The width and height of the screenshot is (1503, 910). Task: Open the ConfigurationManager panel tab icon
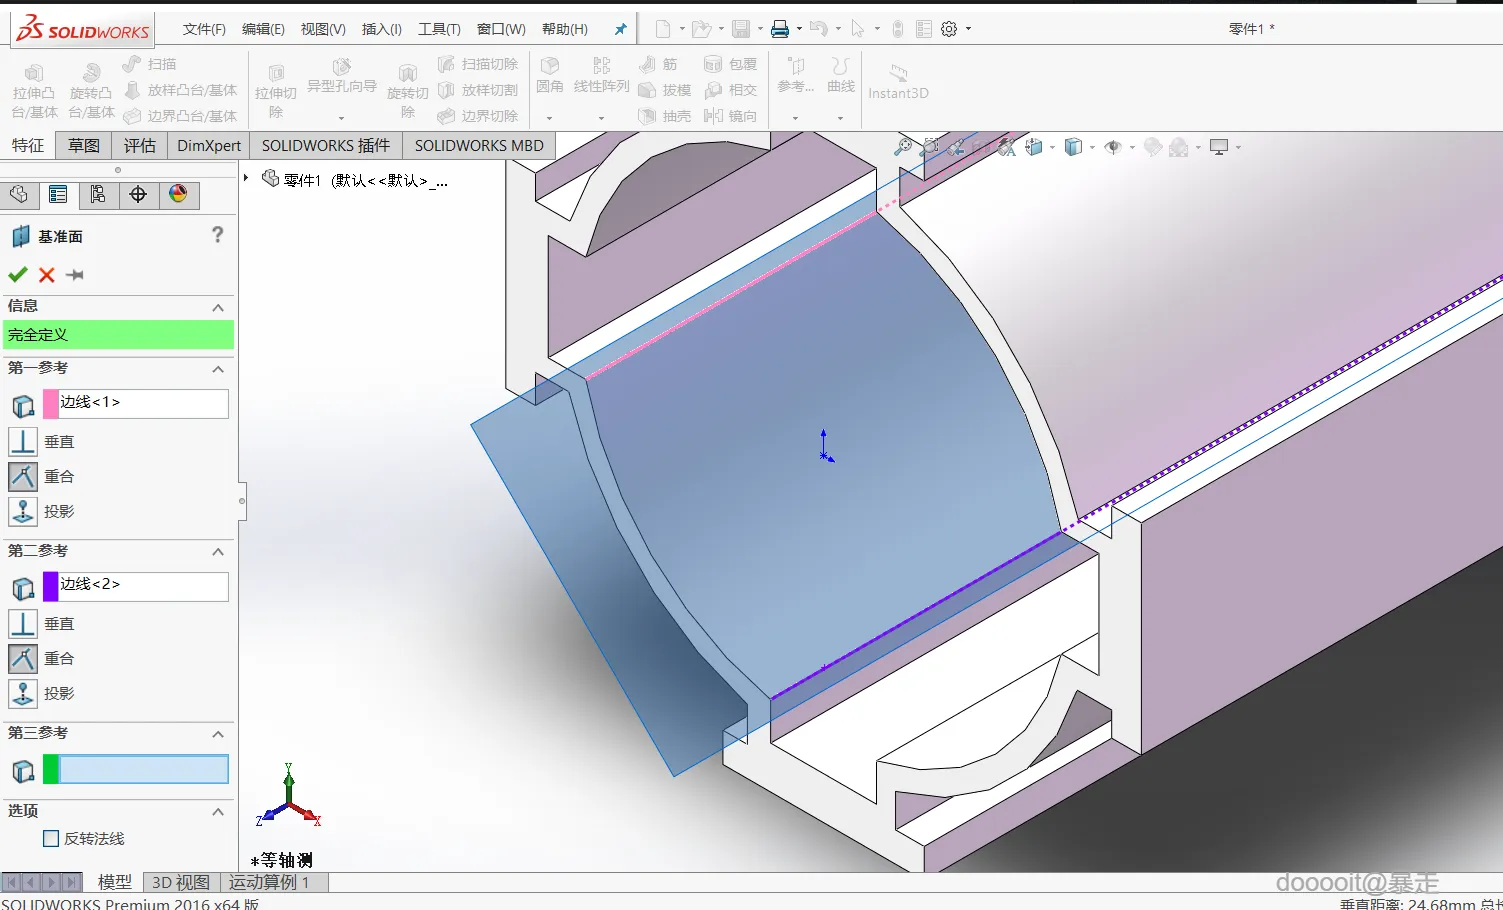tap(98, 195)
